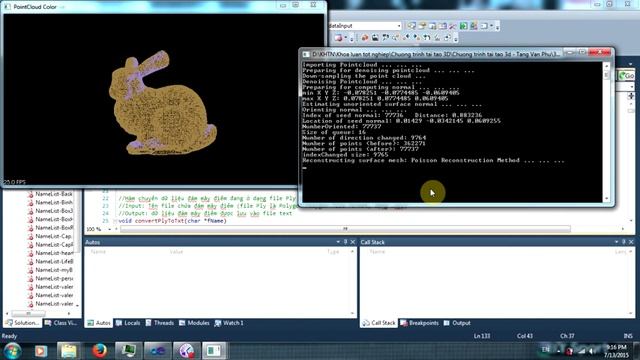Click the INS status bar indicator
Screen dimensions: 640x360
[x=628, y=336]
